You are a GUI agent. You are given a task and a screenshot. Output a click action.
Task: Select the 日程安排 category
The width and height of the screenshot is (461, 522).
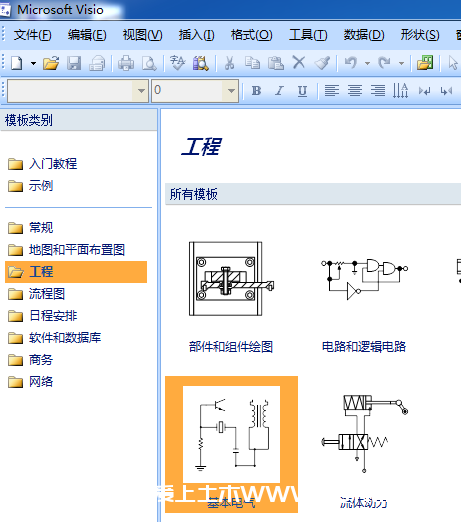click(43, 316)
